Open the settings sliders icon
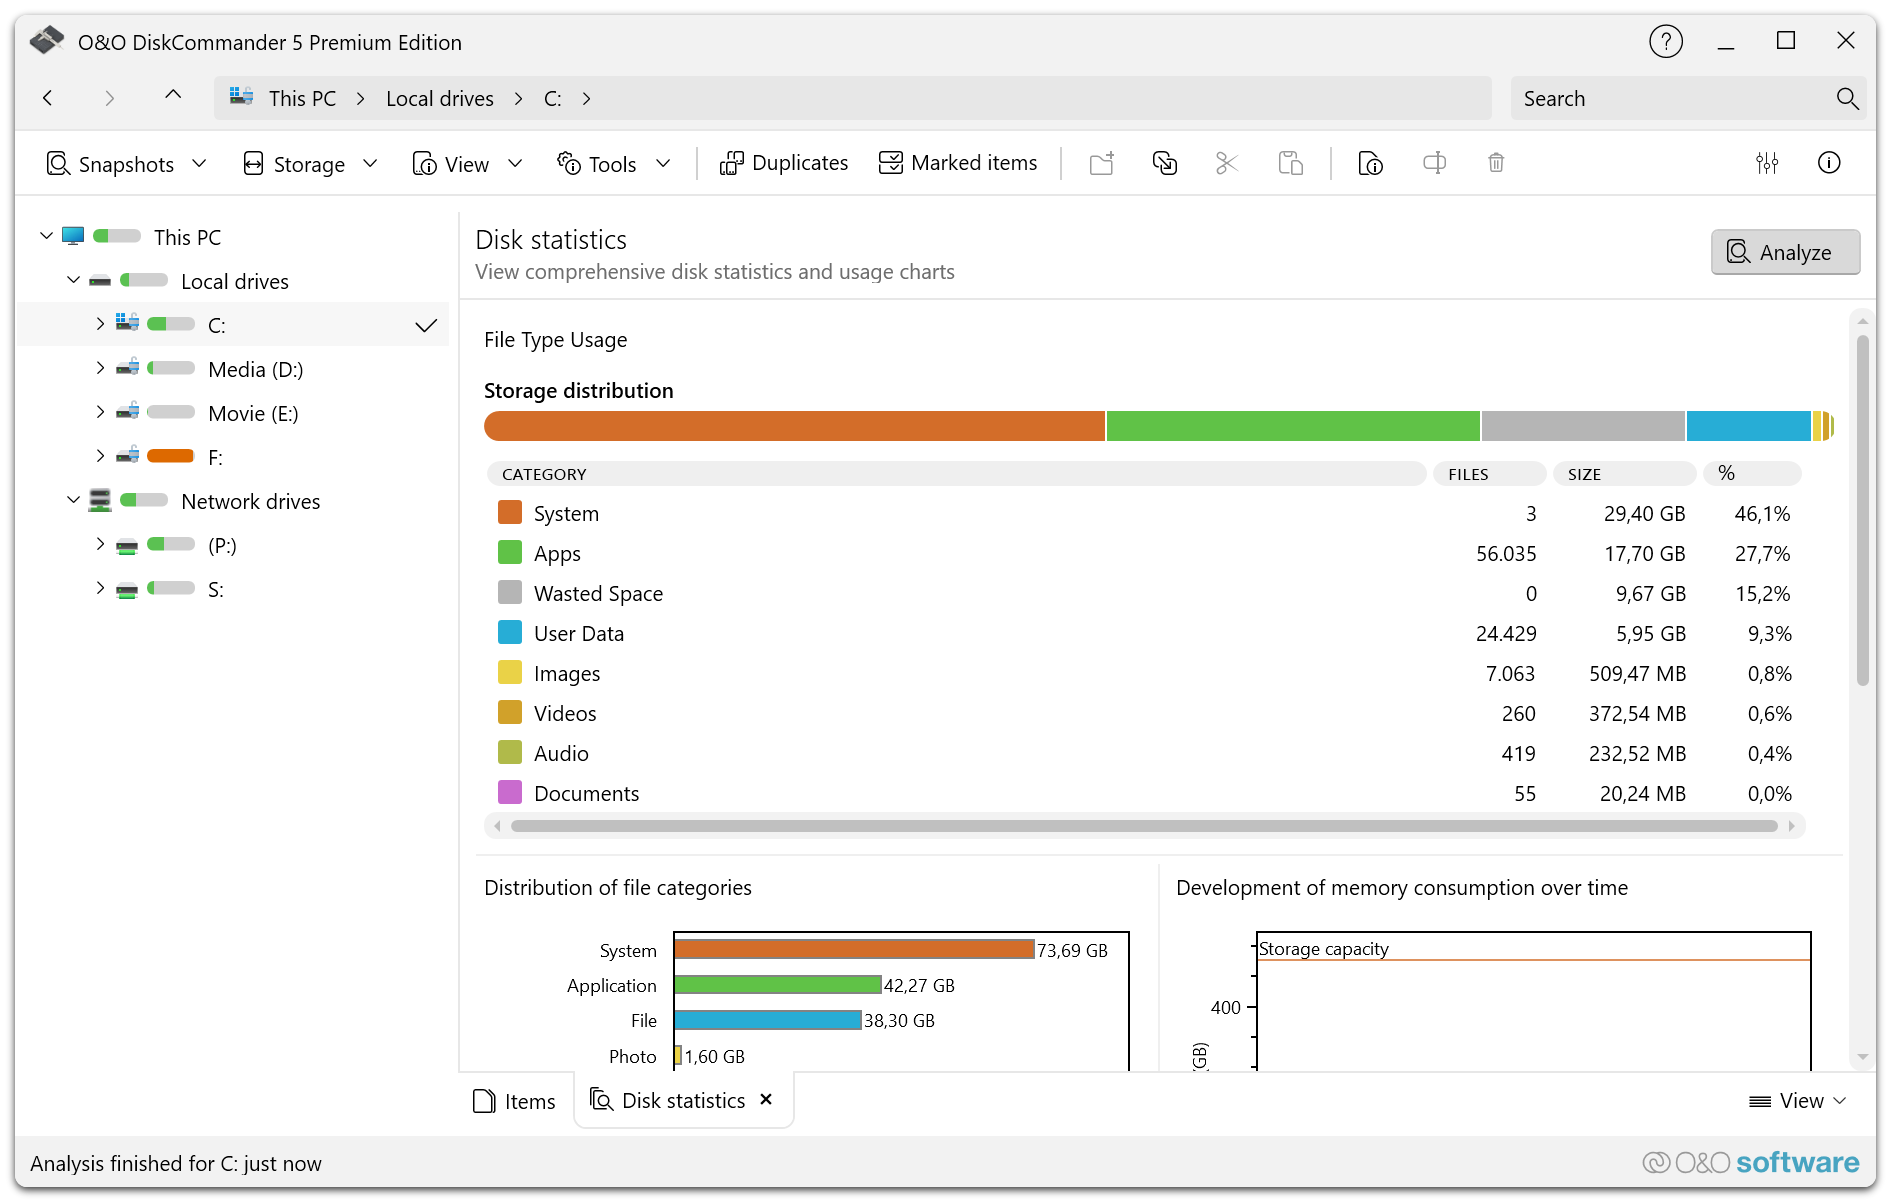The height and width of the screenshot is (1202, 1891). 1766,163
